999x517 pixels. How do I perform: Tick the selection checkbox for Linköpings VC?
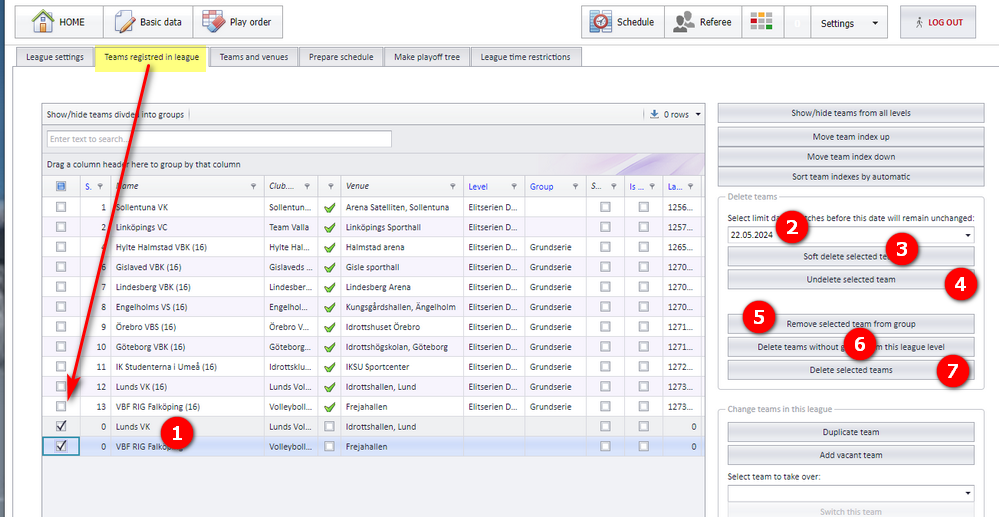point(61,226)
